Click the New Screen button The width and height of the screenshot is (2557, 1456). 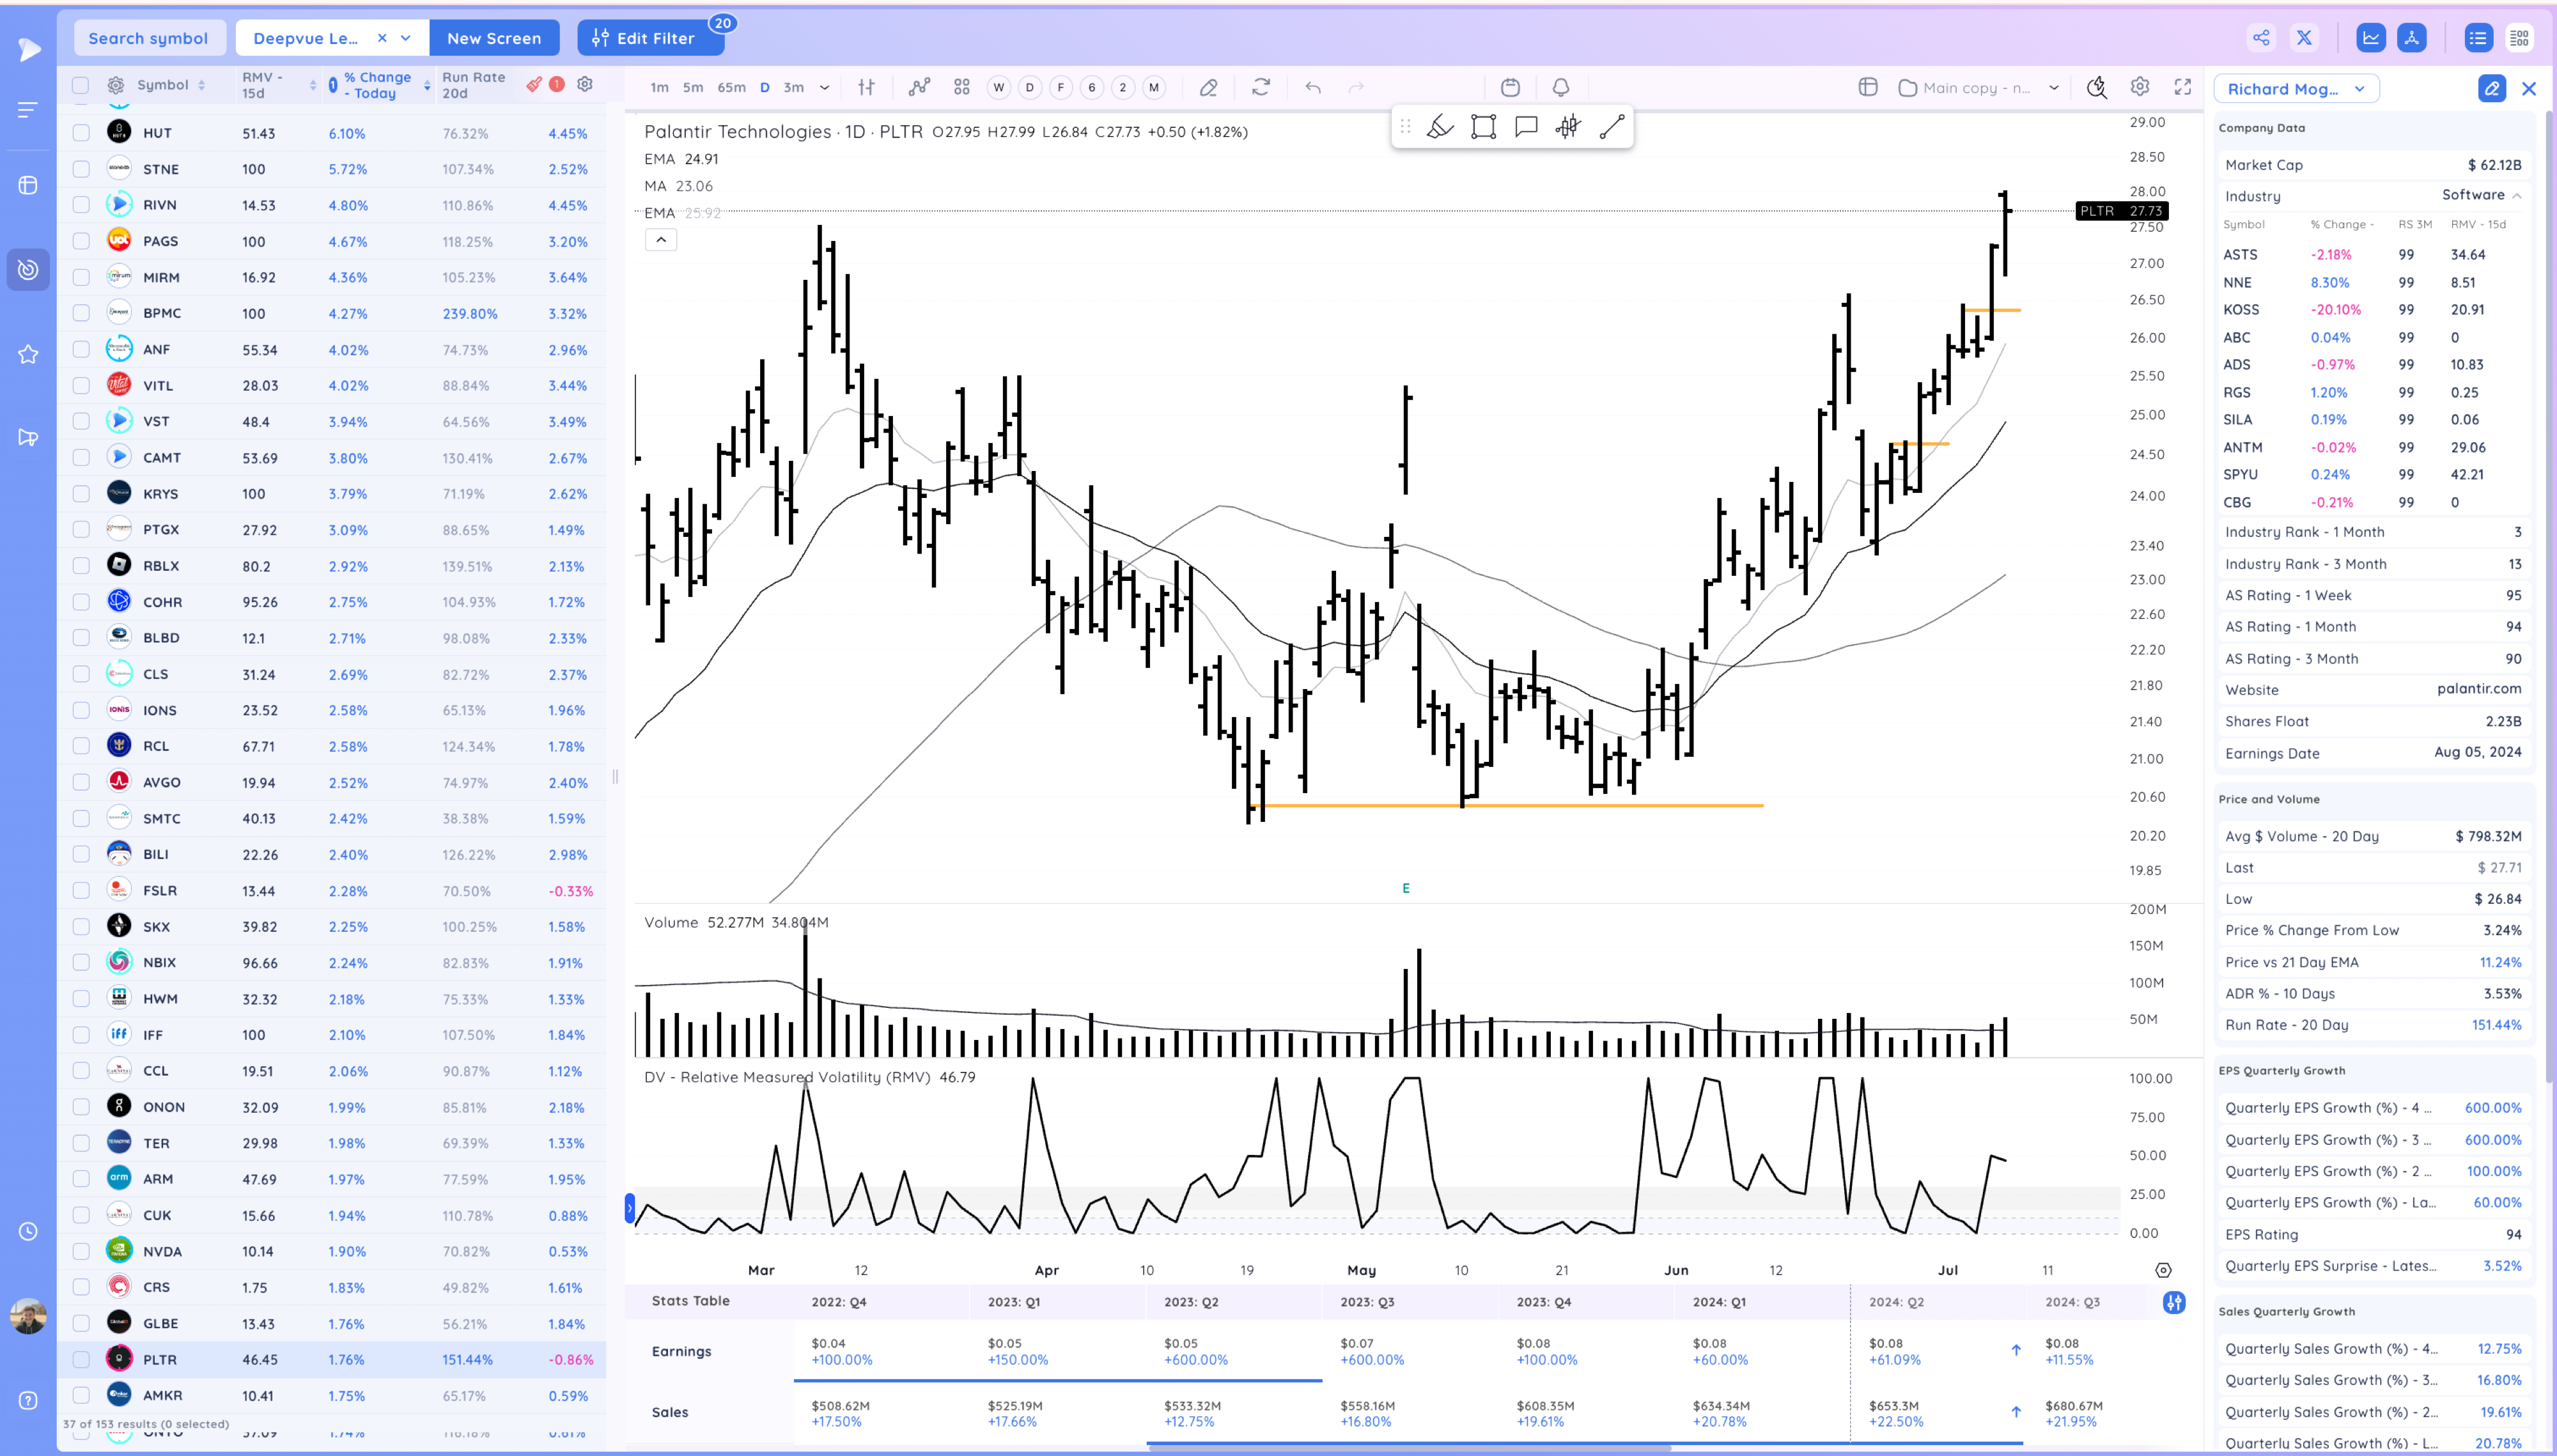click(x=494, y=38)
